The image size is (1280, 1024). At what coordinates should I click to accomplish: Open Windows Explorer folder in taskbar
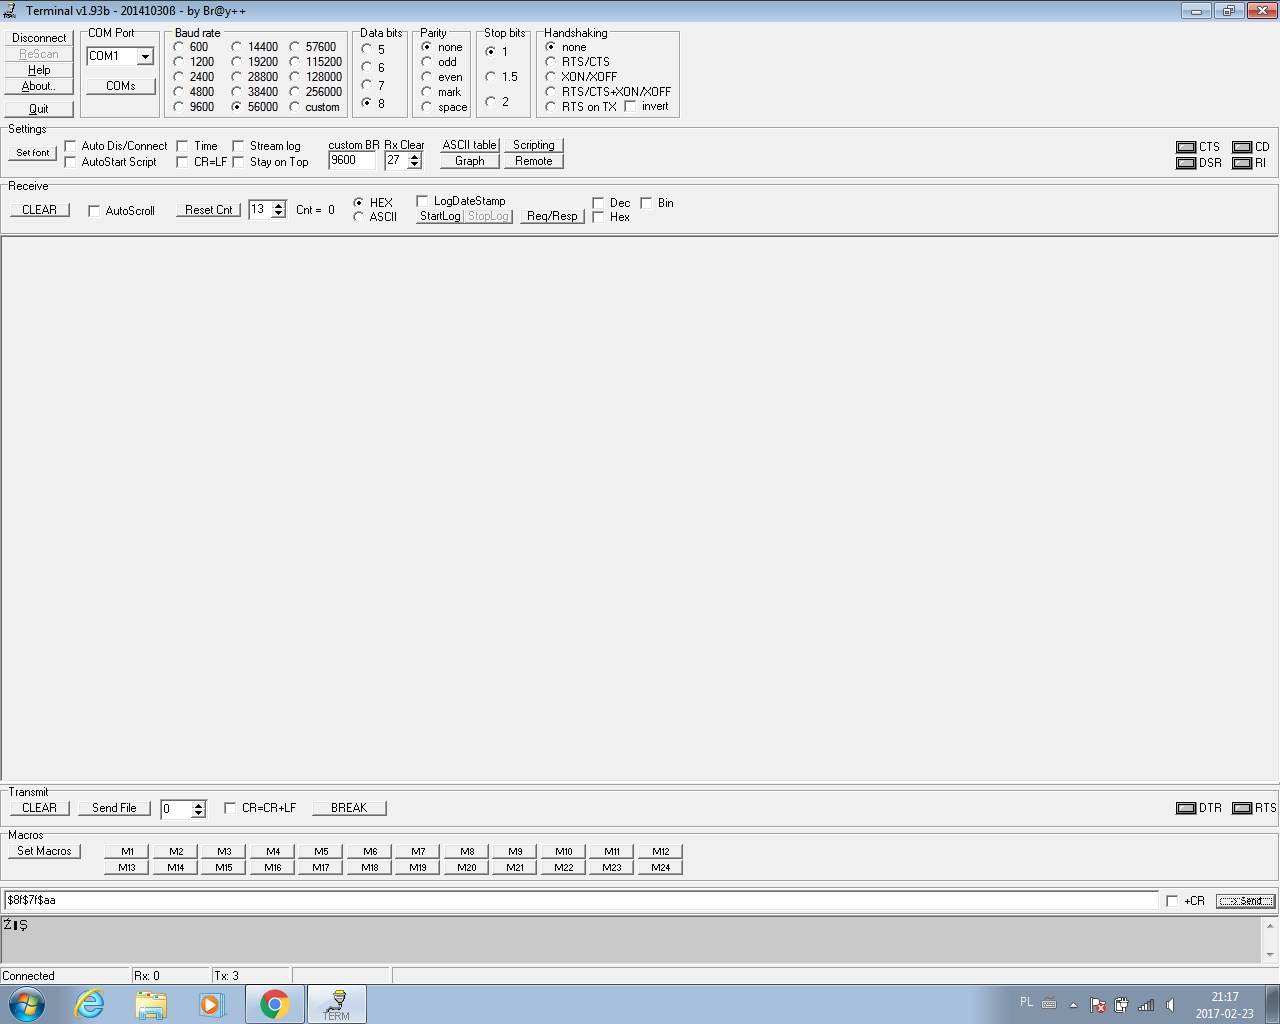click(151, 1004)
